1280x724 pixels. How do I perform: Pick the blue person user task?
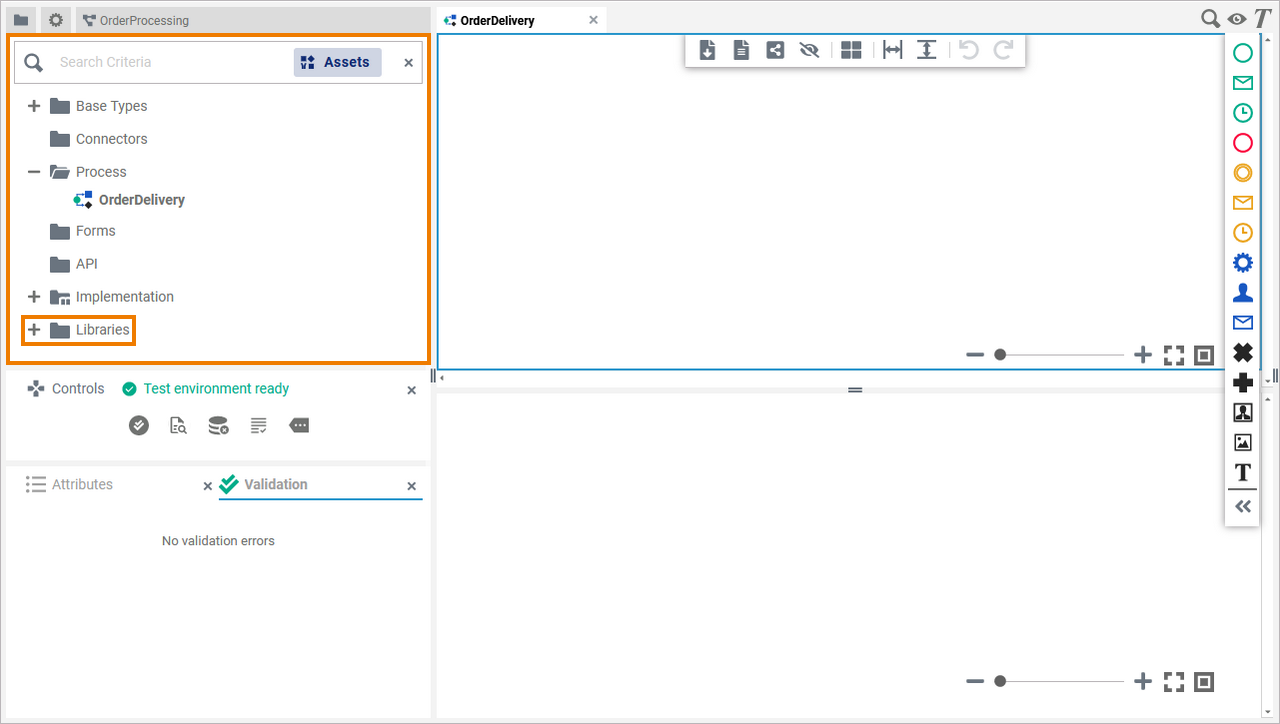(x=1243, y=293)
